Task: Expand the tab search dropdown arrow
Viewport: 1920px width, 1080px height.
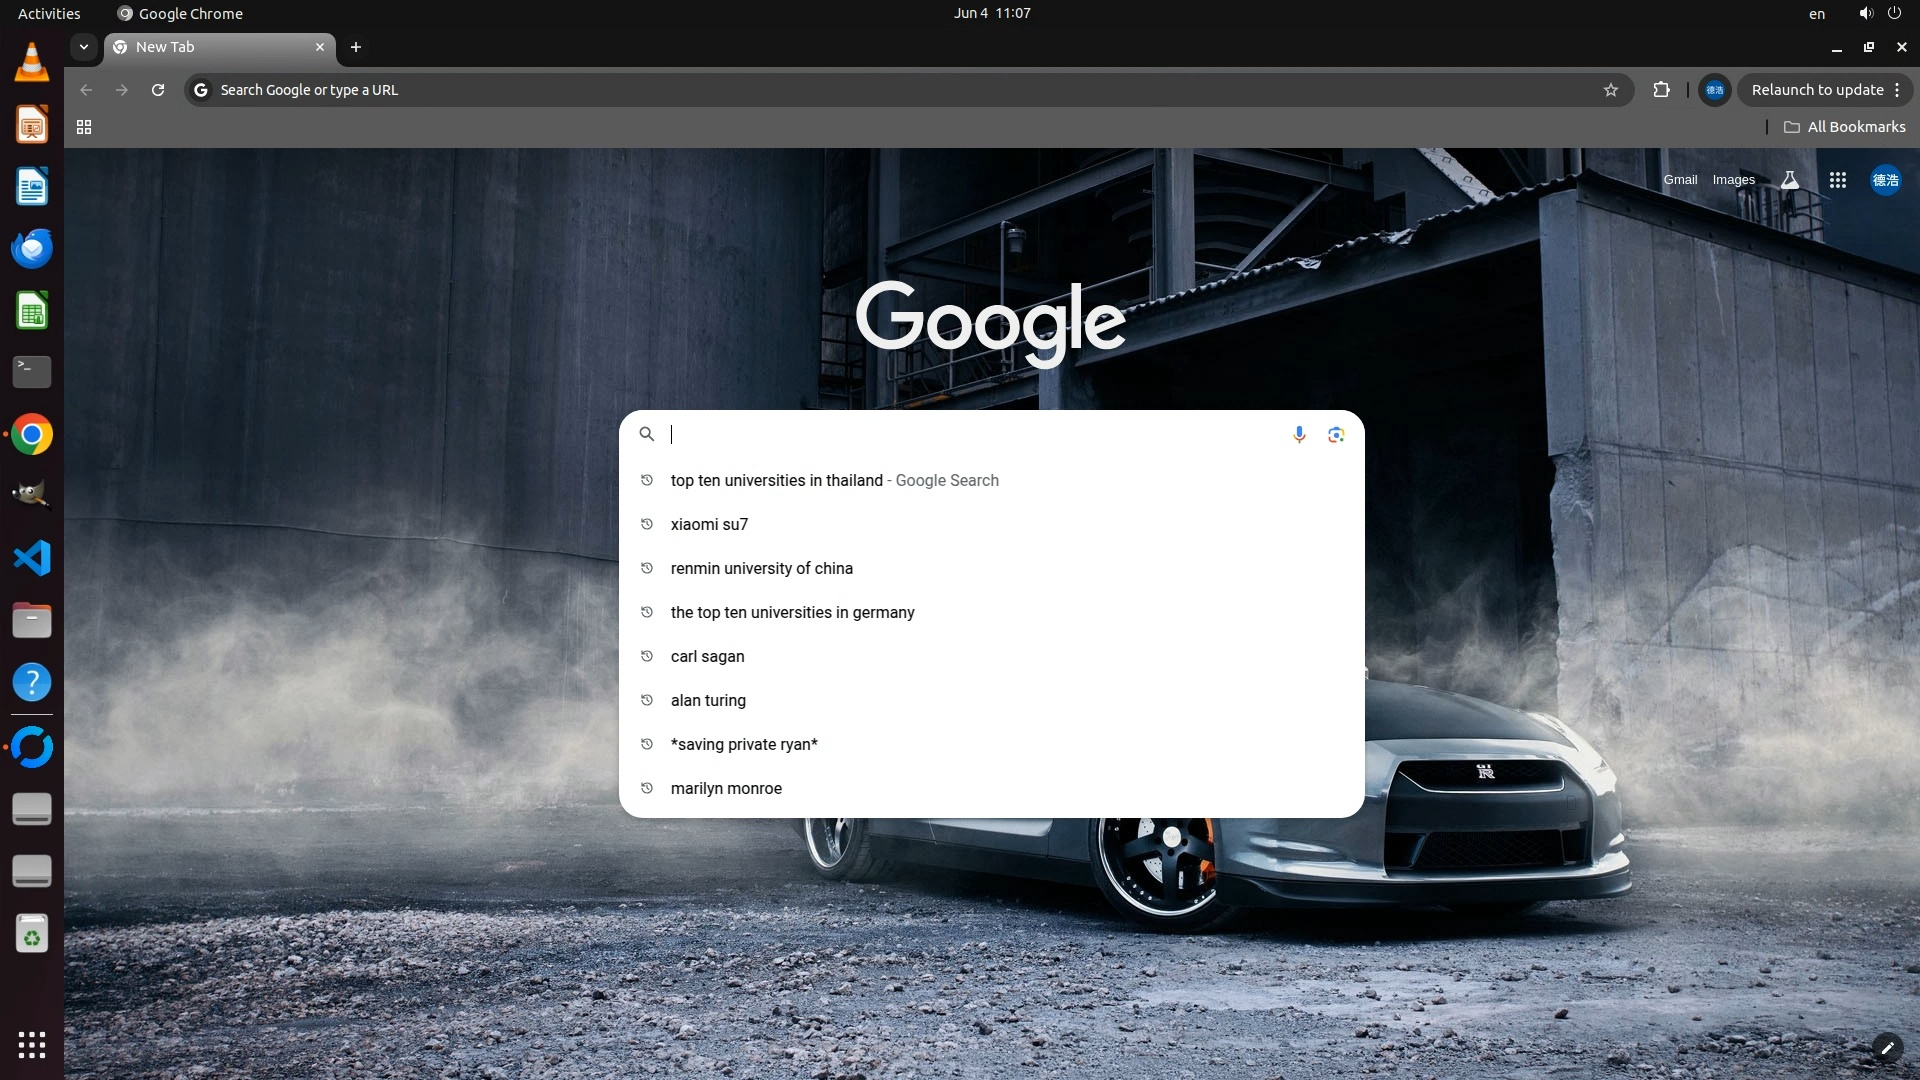Action: click(x=84, y=47)
